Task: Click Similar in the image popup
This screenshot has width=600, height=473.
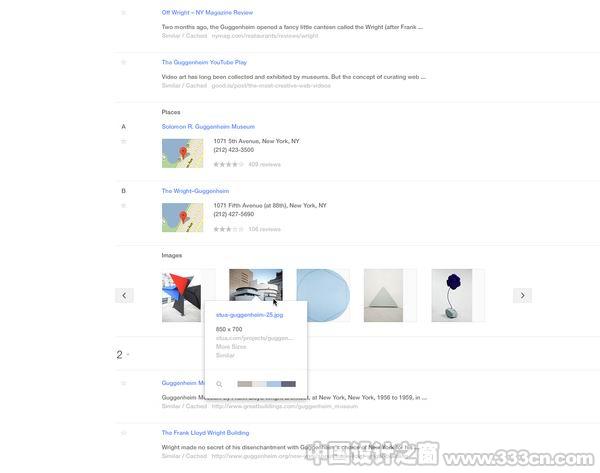Action: click(225, 355)
